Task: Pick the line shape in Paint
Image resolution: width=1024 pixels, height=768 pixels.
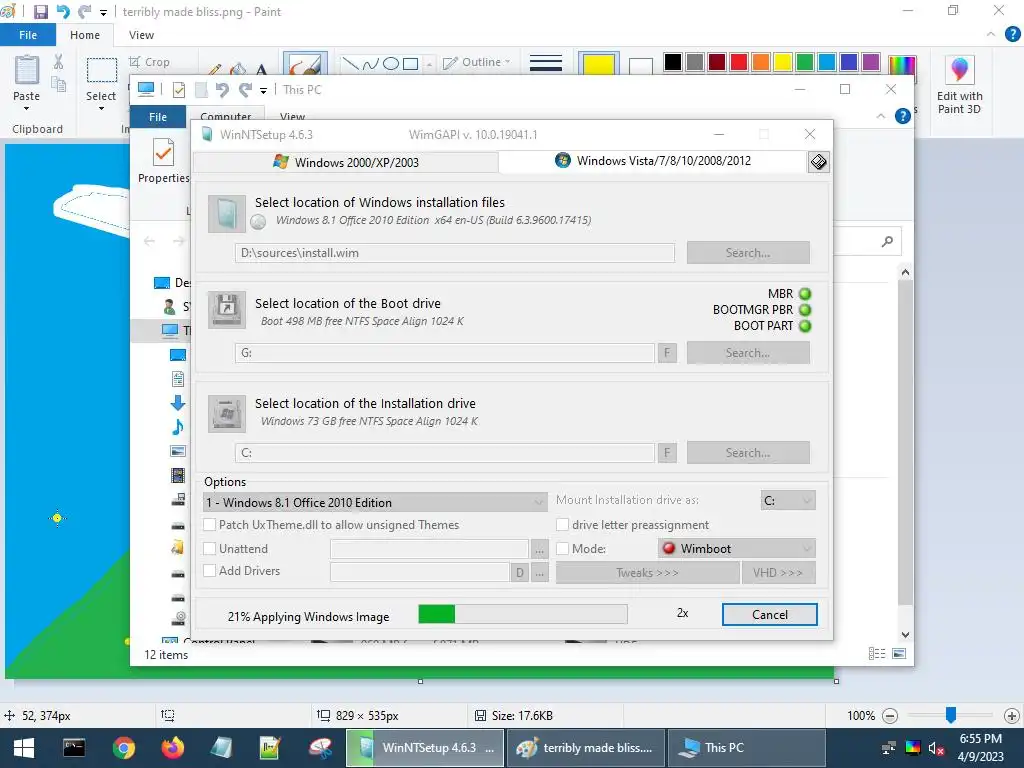Action: pos(351,63)
